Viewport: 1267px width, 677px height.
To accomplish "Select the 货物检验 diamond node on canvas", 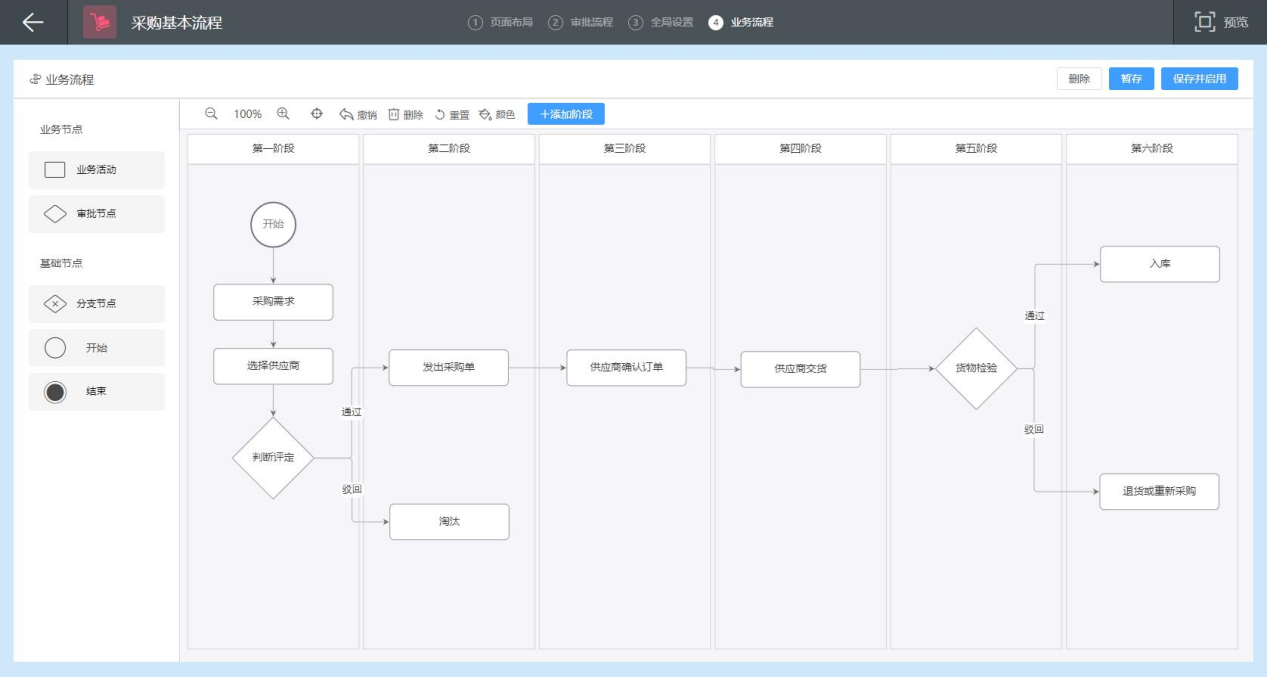I will point(976,368).
